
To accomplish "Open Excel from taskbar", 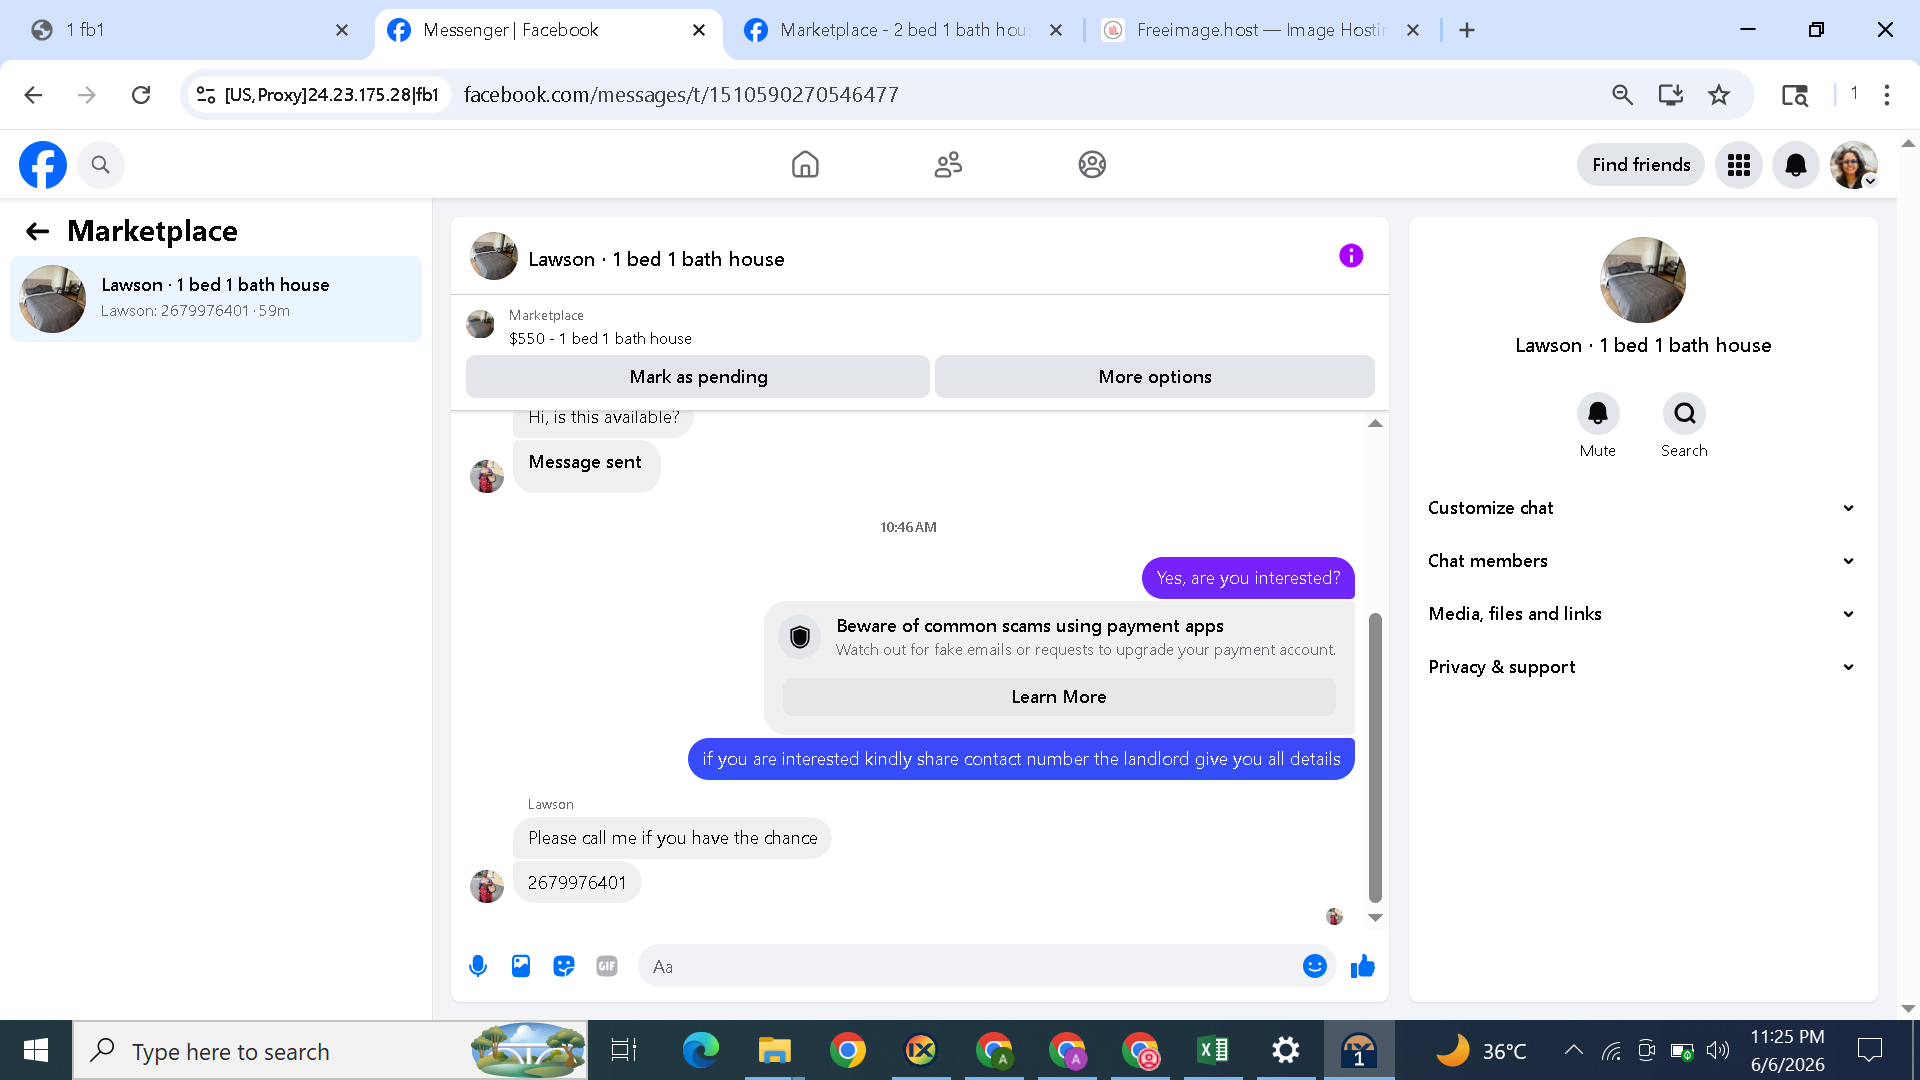I will (x=1212, y=1050).
